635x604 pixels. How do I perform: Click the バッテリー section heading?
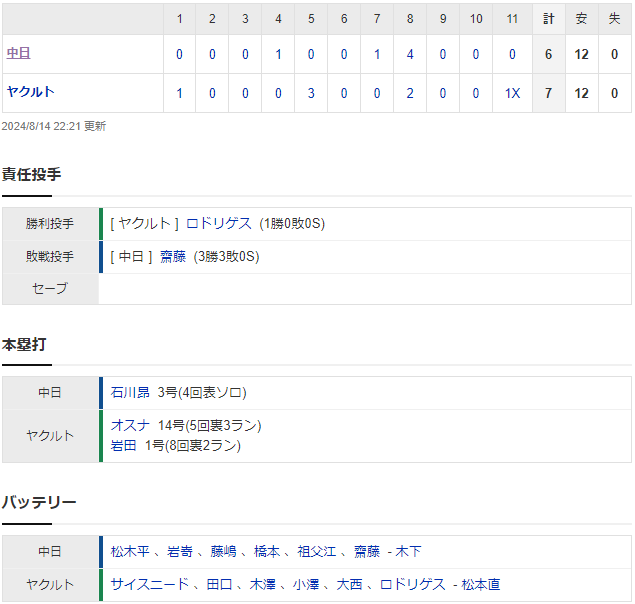click(x=39, y=503)
